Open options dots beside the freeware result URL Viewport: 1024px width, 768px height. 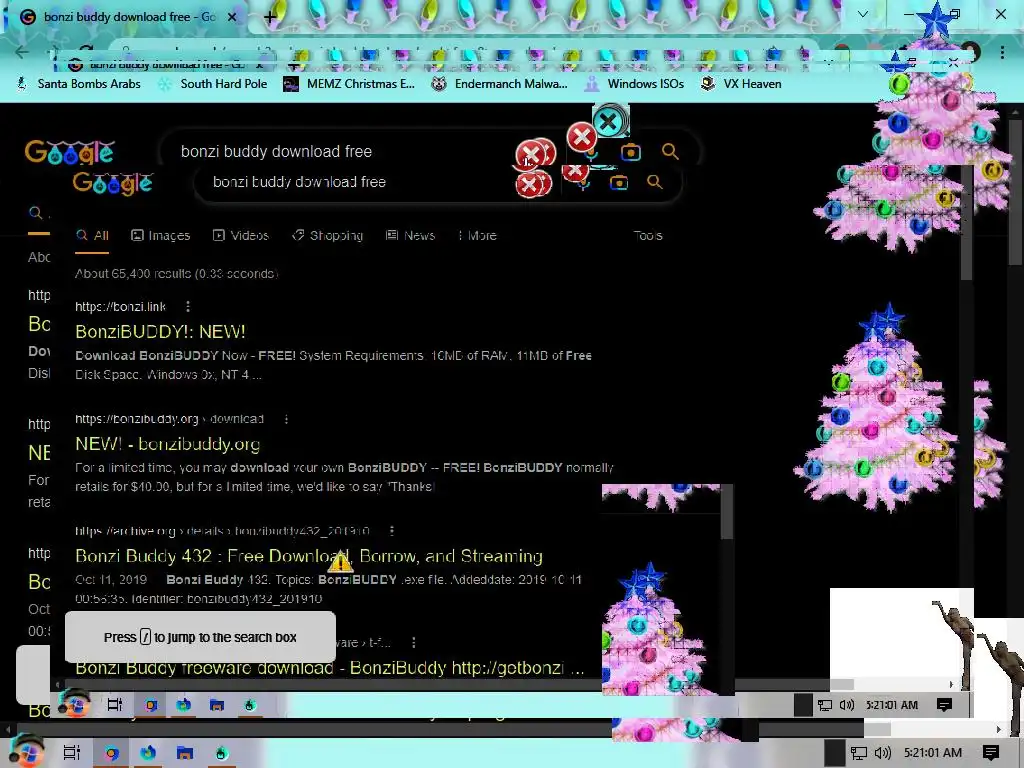414,643
